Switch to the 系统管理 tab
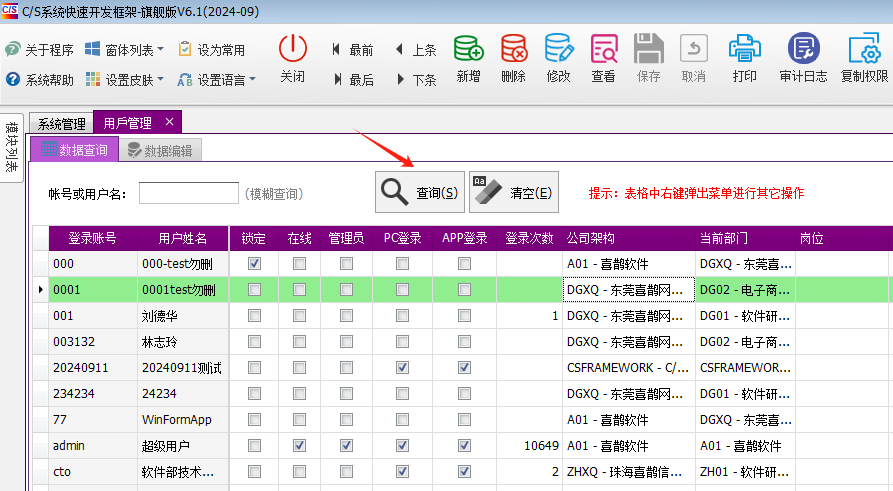 point(62,124)
